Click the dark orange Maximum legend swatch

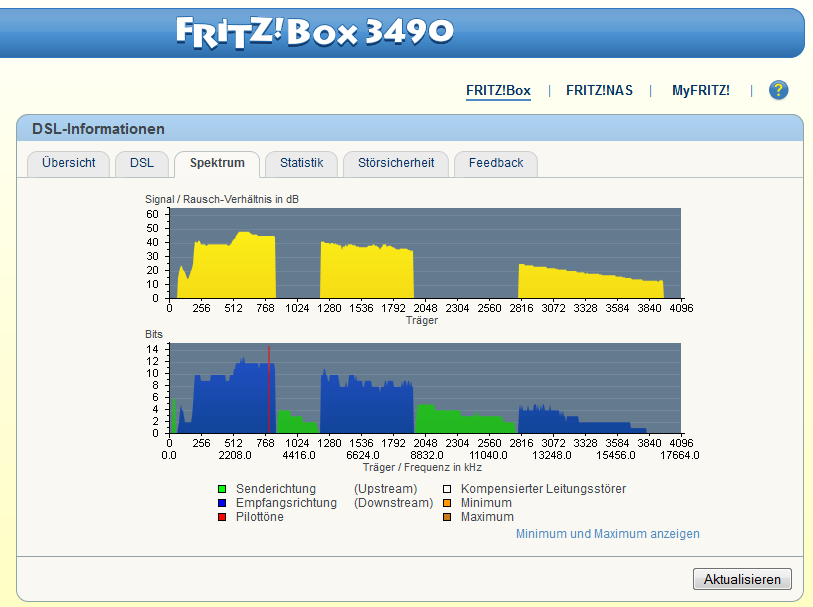click(447, 517)
